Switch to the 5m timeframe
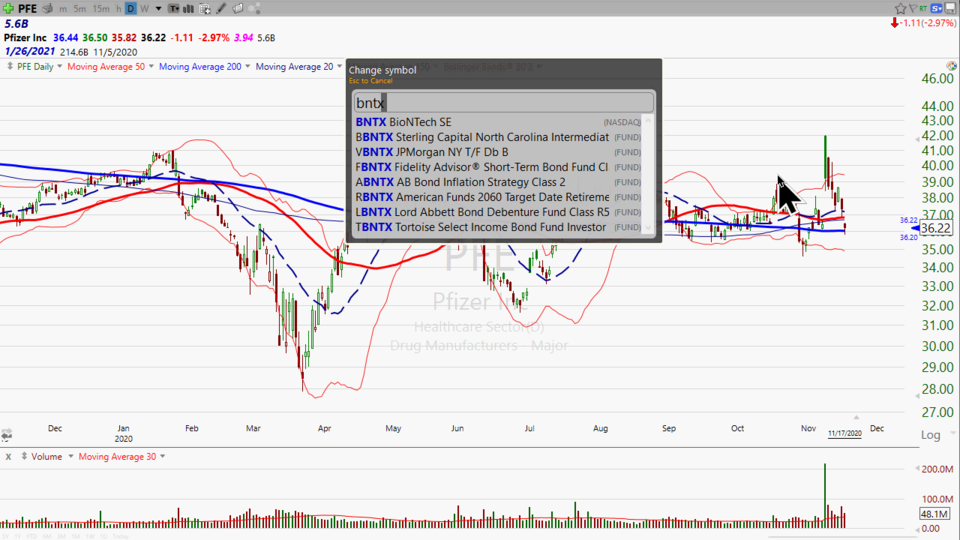The height and width of the screenshot is (540, 960). coord(80,9)
